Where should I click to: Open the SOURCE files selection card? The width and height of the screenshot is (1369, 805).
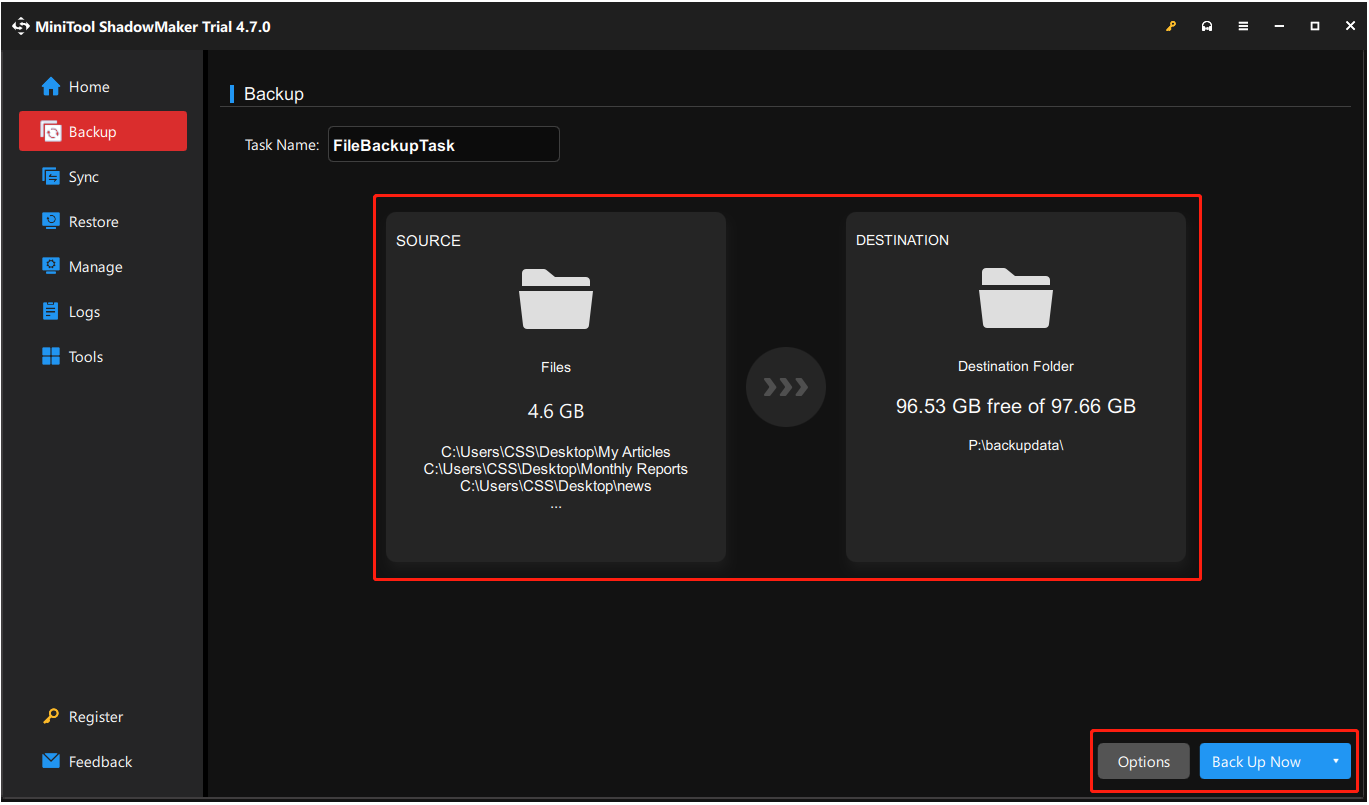tap(556, 385)
